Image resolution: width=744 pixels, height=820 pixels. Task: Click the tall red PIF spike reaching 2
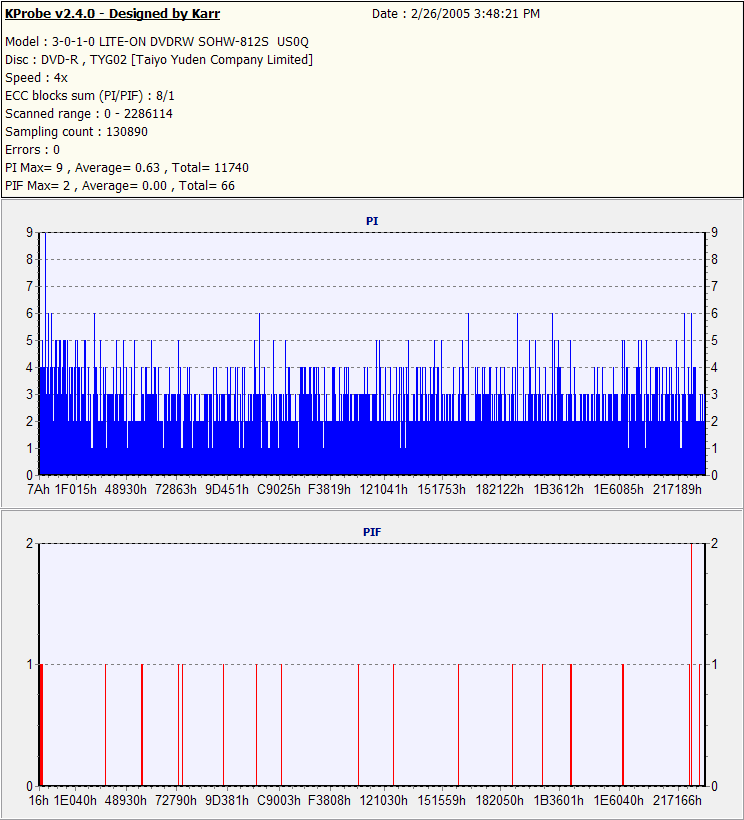click(x=692, y=664)
